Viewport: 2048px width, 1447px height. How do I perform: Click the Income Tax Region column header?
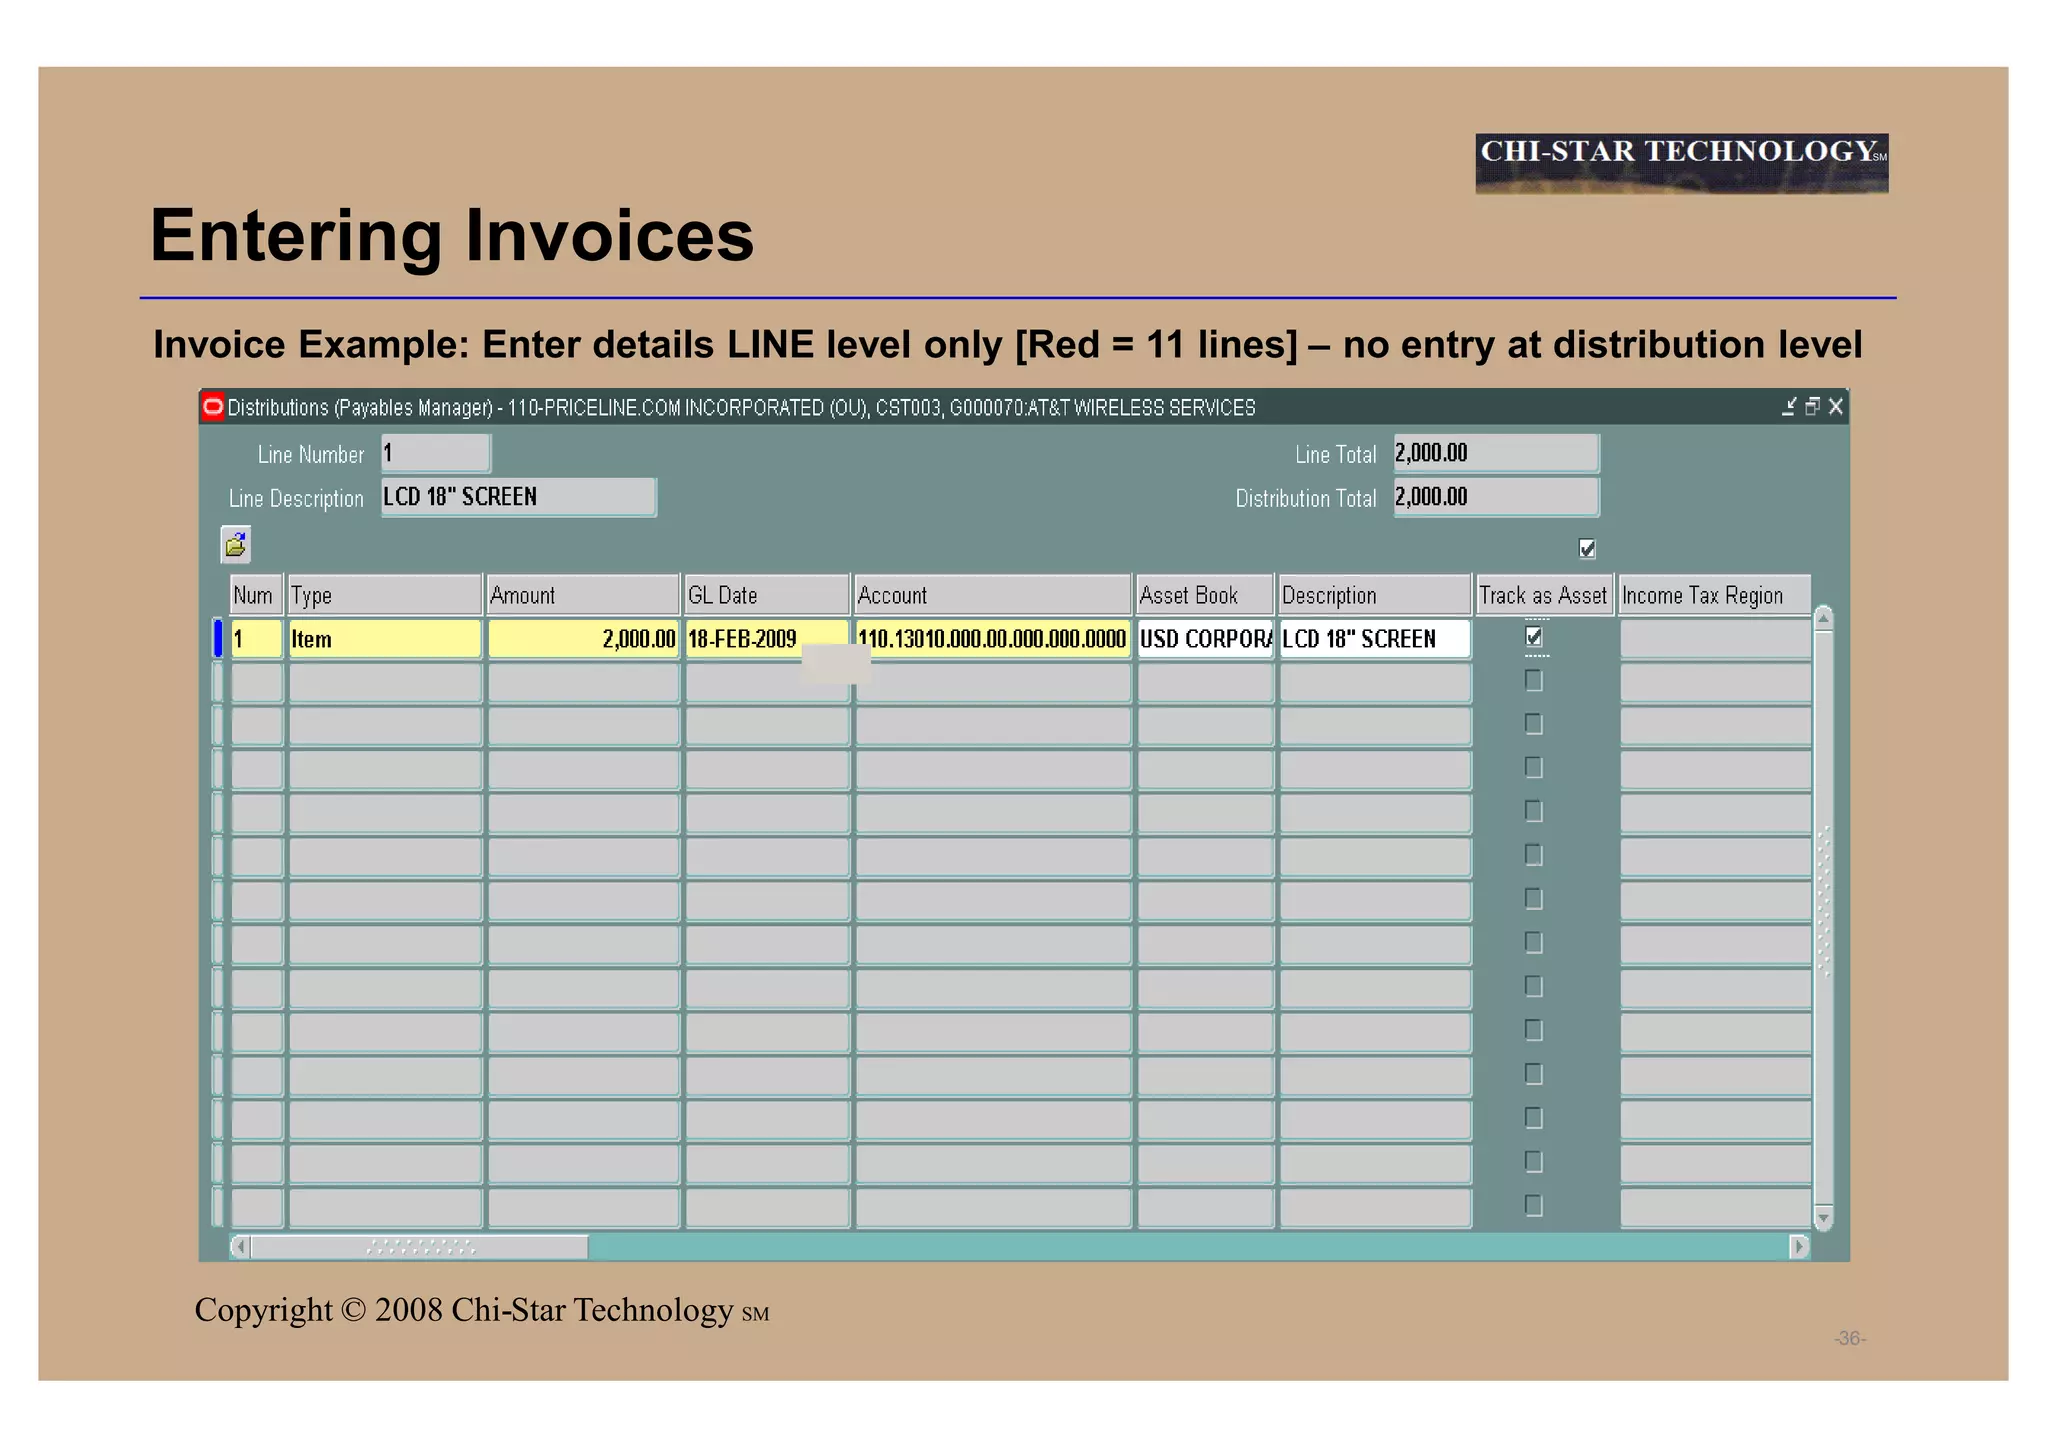pyautogui.click(x=1716, y=595)
